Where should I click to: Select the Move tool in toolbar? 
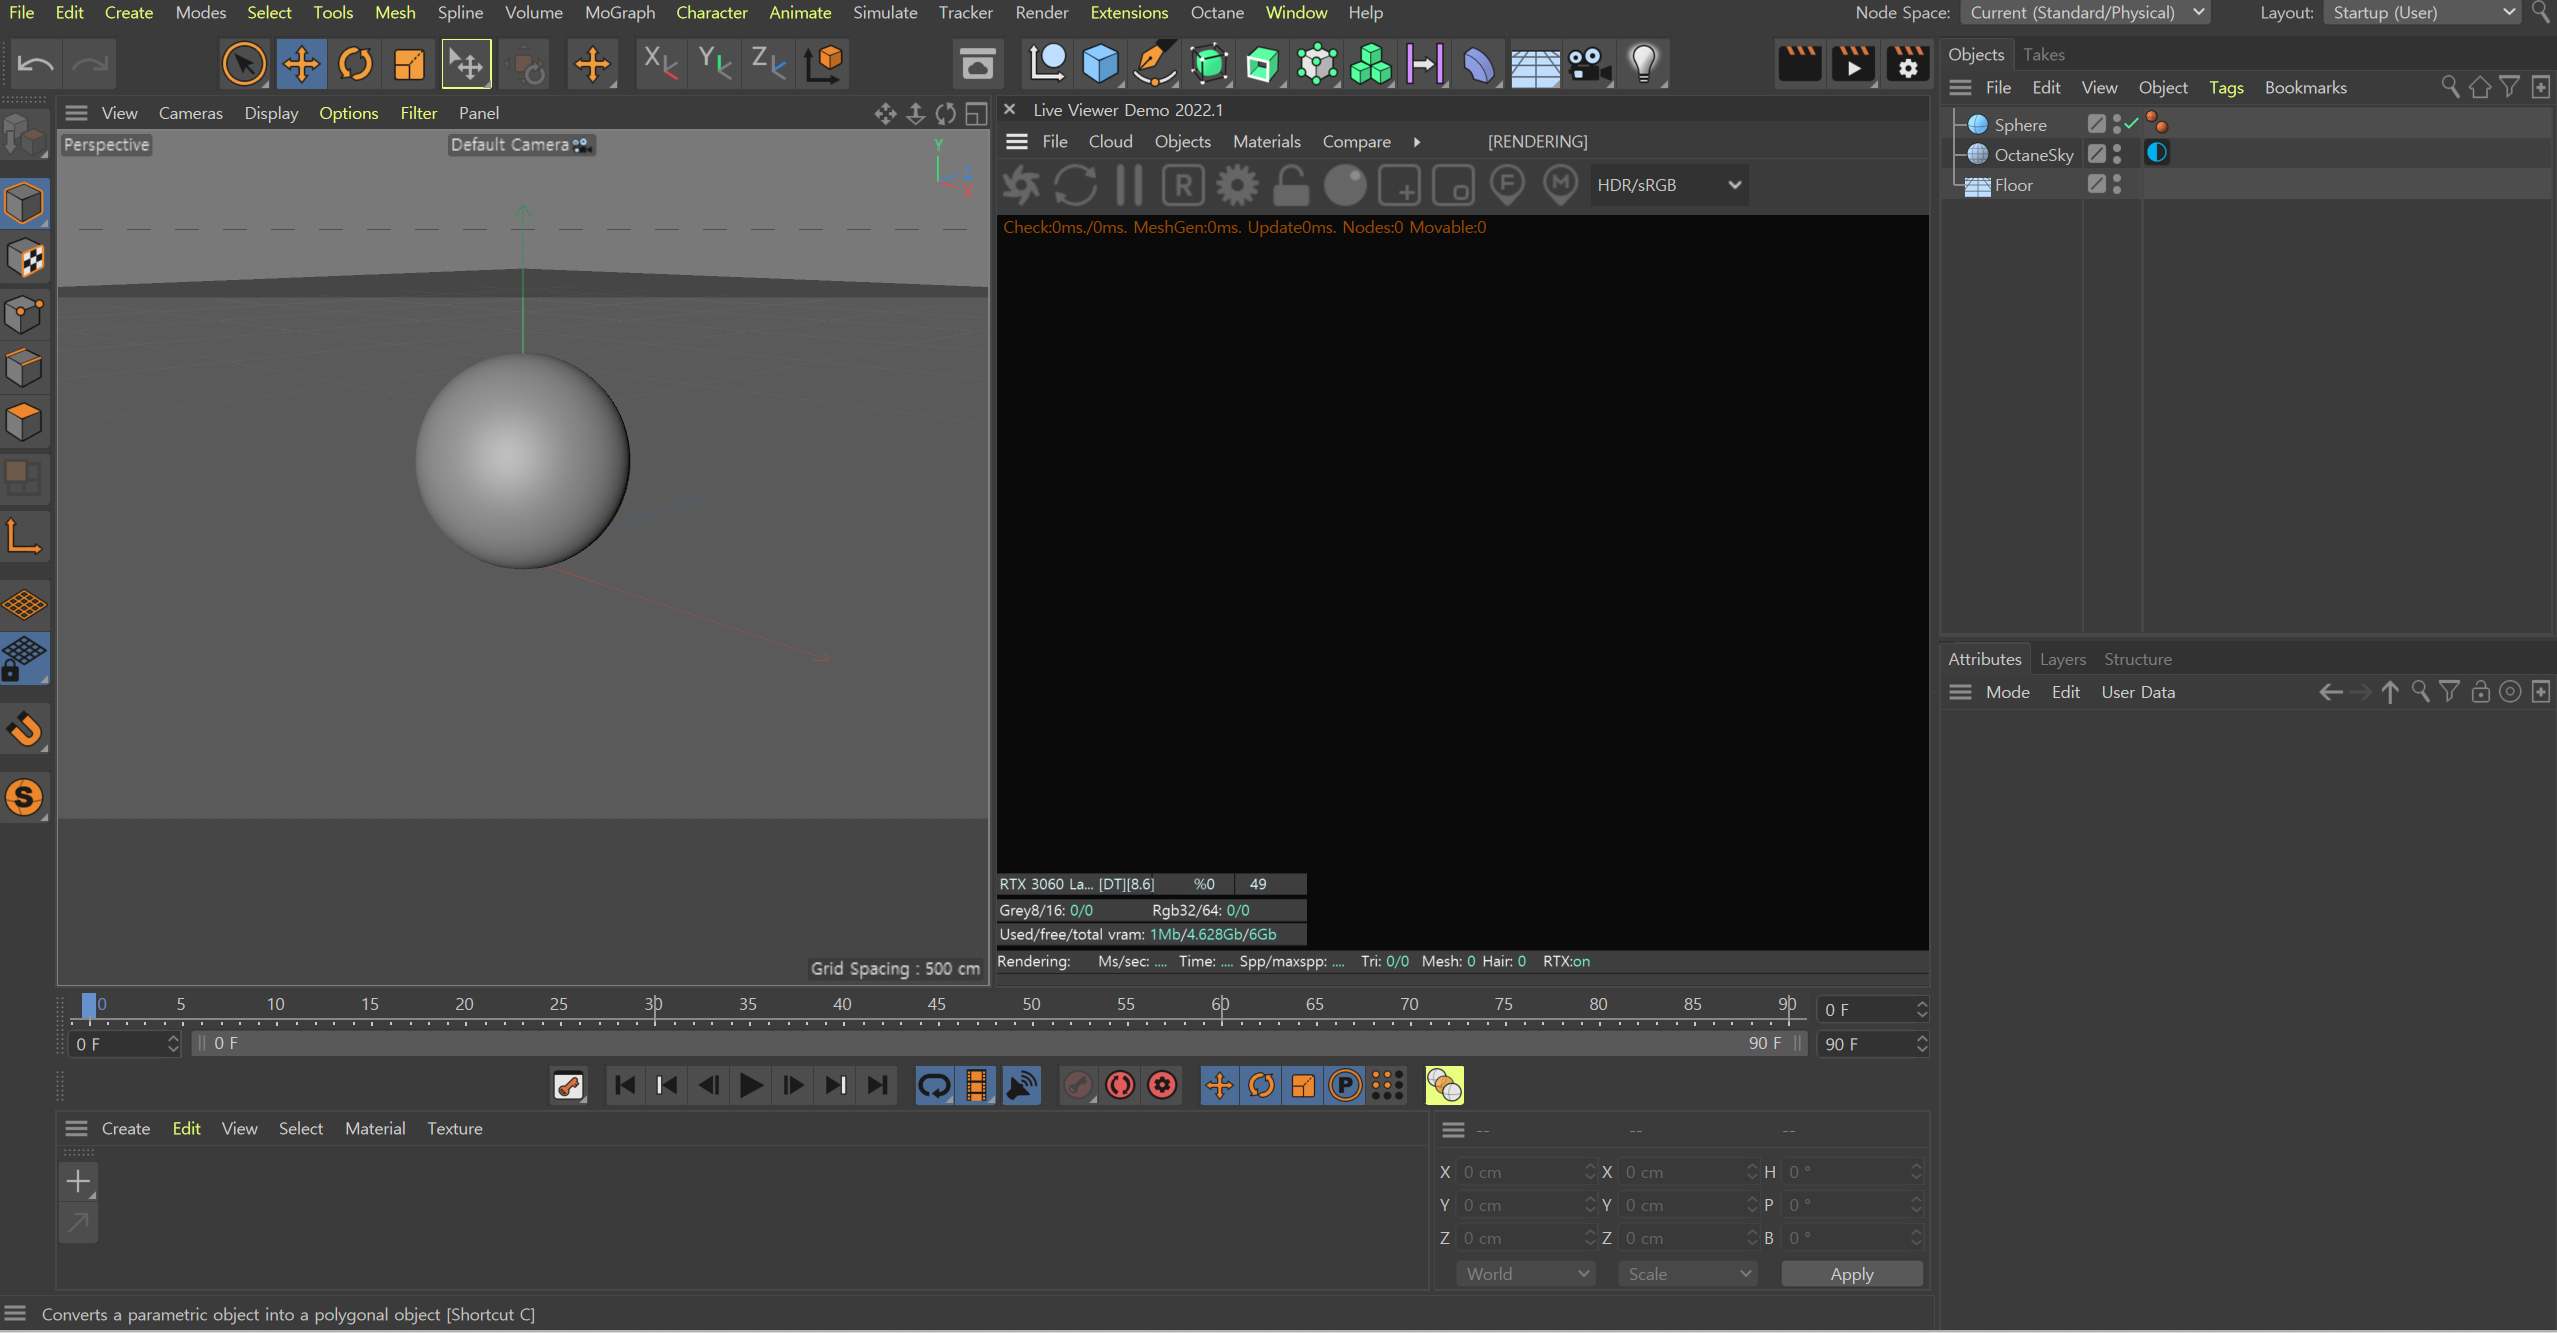point(299,63)
